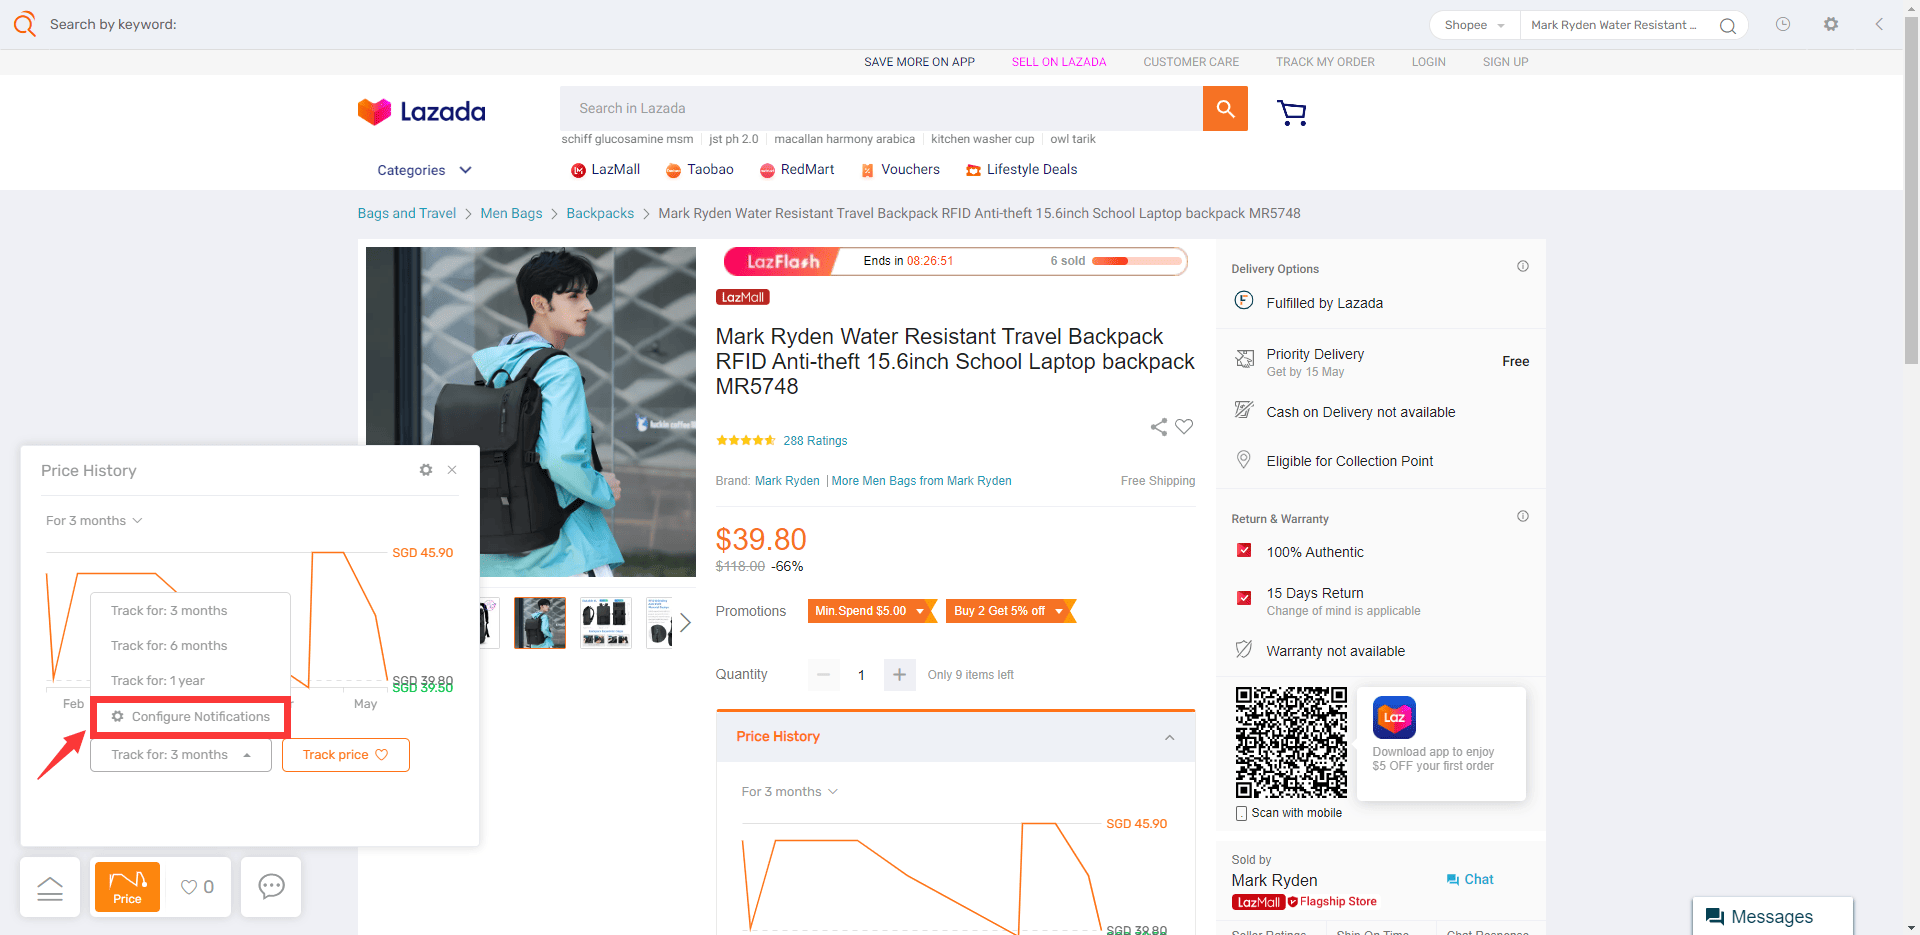Screen dimensions: 1920x935
Task: Navigate to Bags and Travel breadcrumb
Action: pos(407,213)
